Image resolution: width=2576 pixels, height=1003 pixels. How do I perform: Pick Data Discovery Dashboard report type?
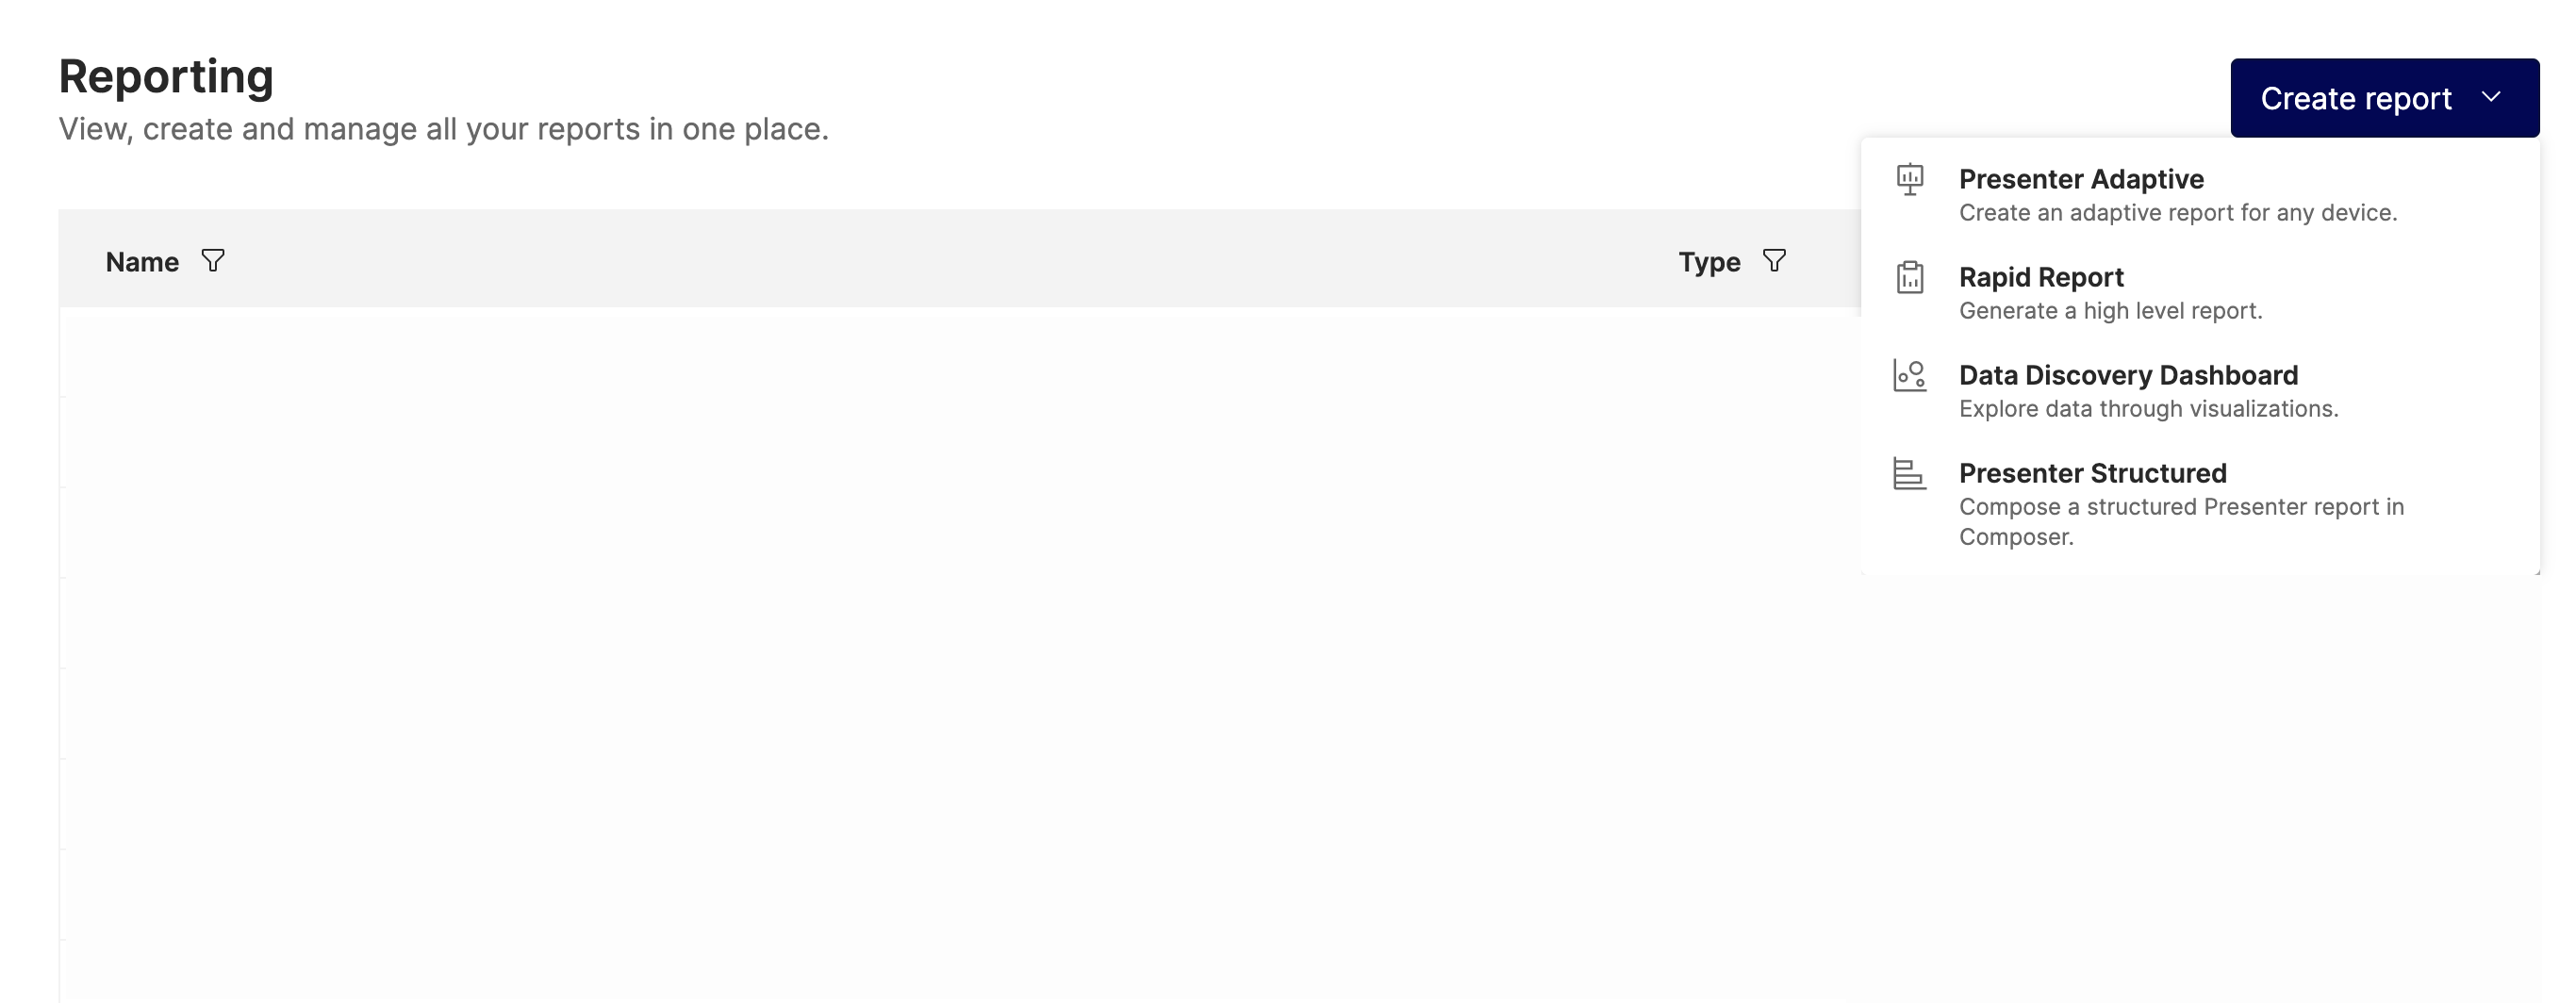click(x=2127, y=375)
